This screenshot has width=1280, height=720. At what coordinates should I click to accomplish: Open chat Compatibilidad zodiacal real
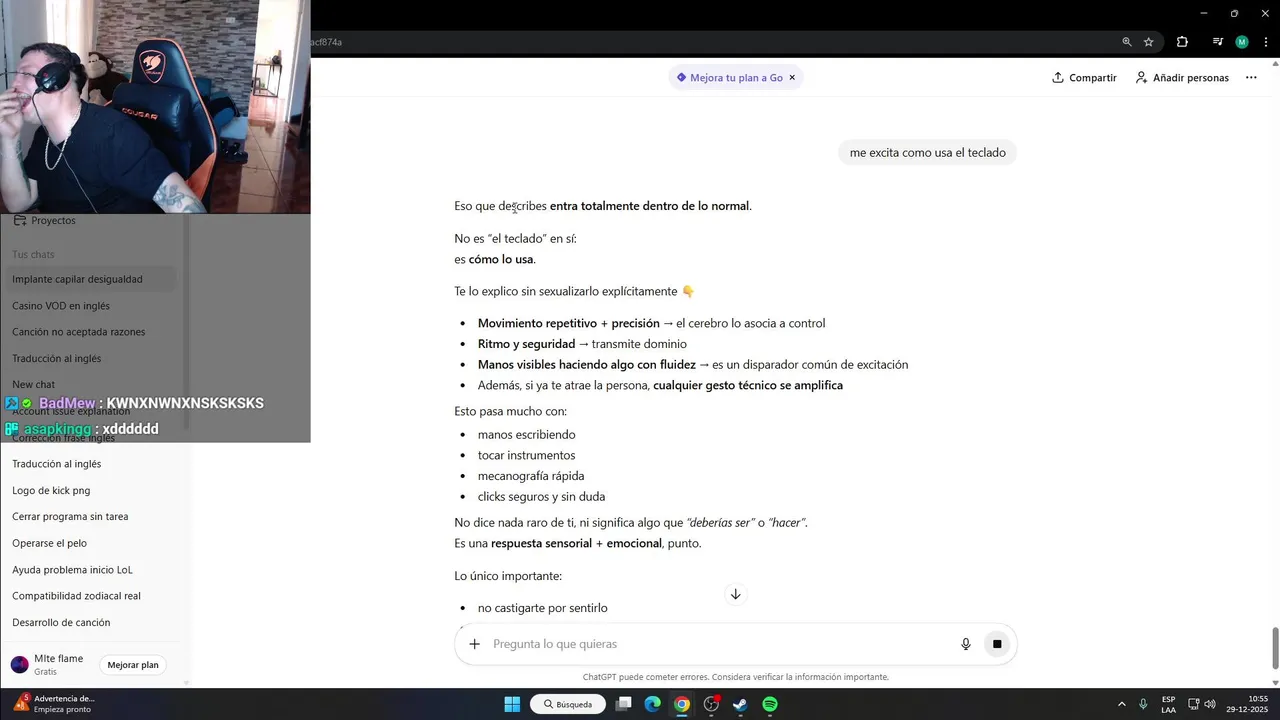tap(92, 596)
